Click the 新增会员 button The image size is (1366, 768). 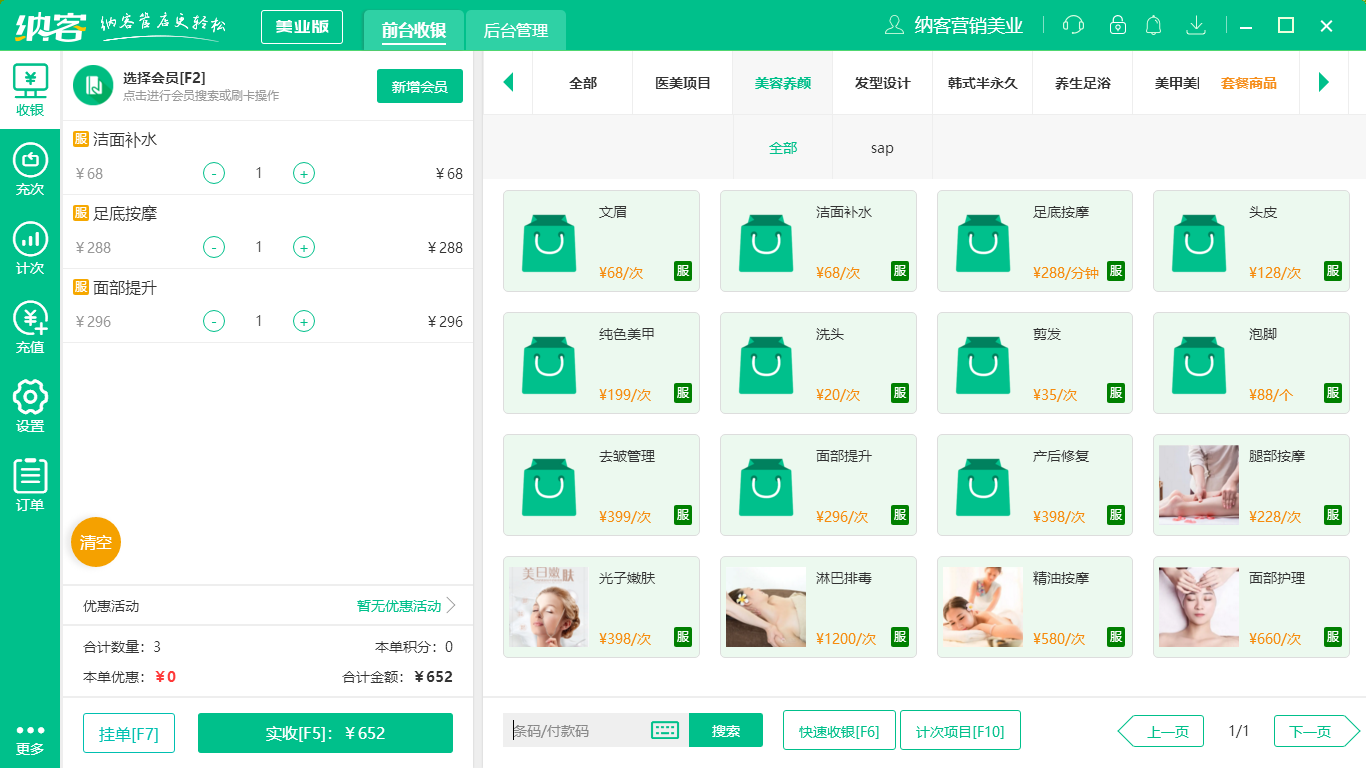(419, 87)
